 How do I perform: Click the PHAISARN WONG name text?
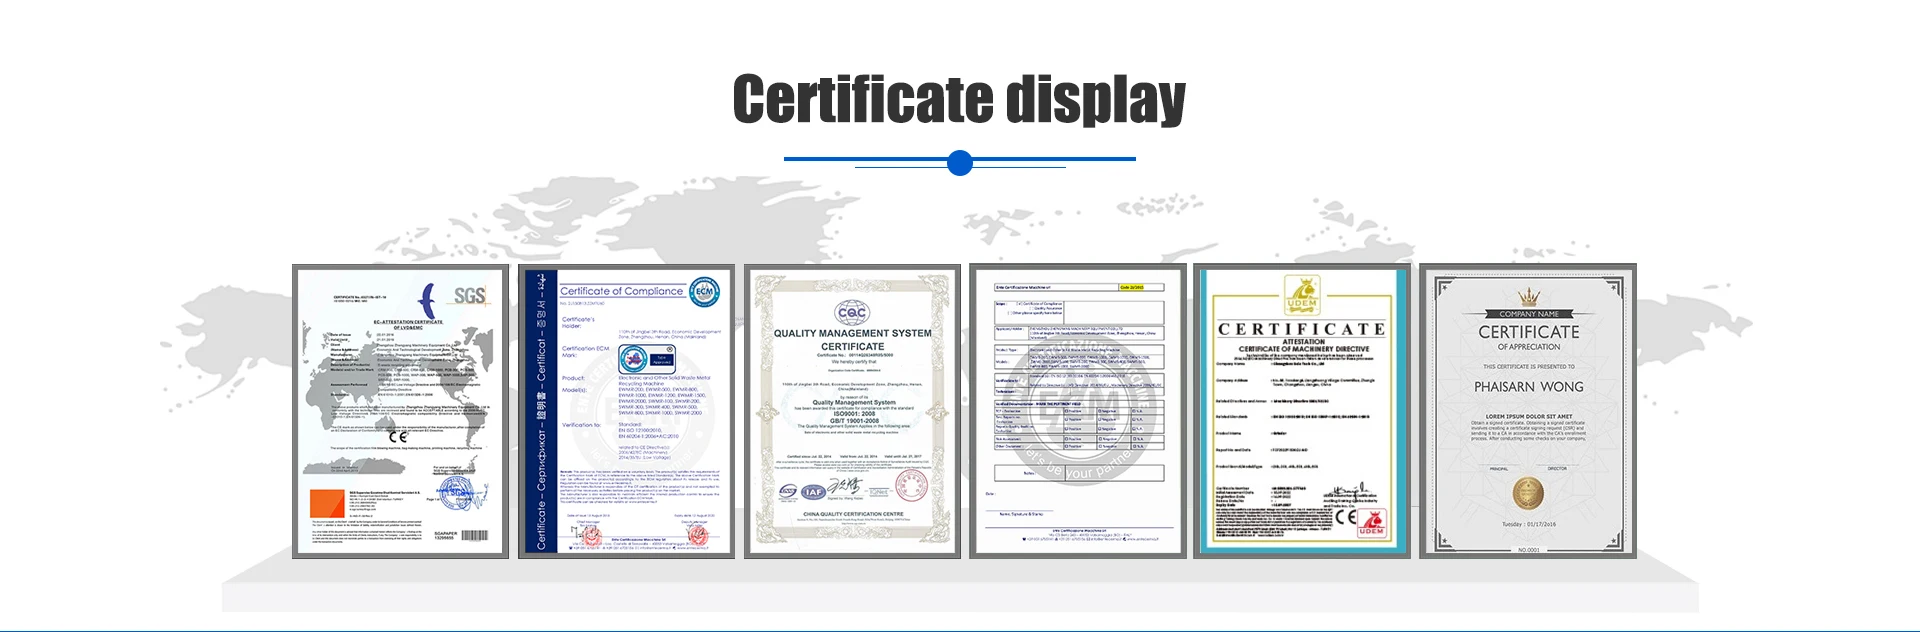click(1528, 387)
